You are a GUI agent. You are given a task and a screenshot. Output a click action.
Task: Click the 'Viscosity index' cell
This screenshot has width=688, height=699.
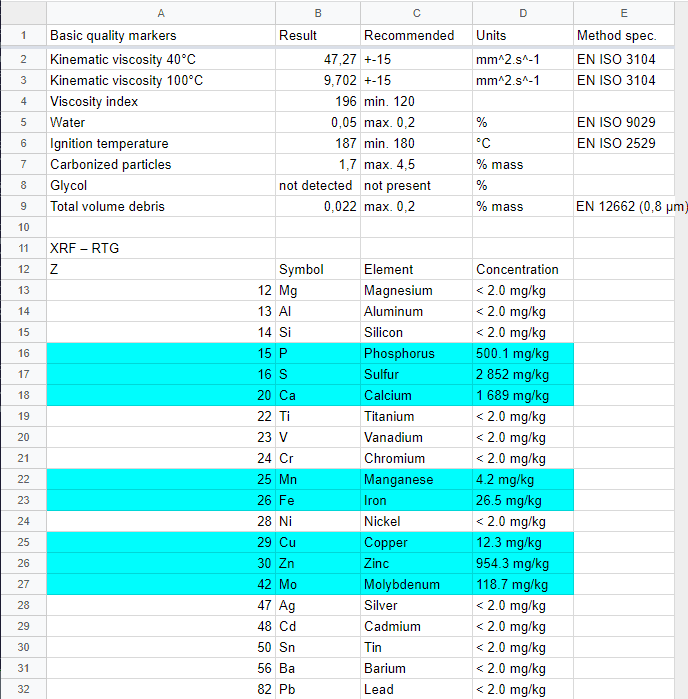tap(161, 101)
